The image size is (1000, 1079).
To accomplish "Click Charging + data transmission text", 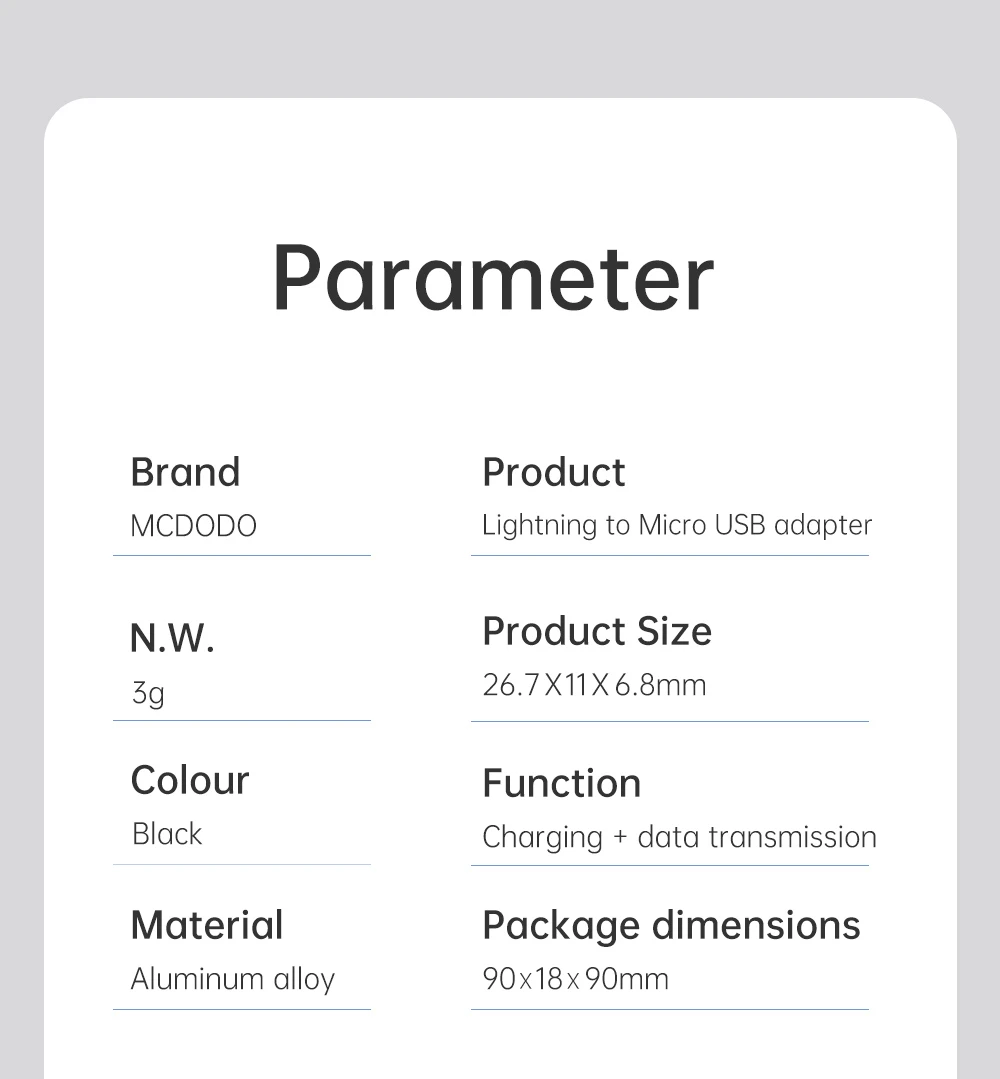I will pos(679,837).
